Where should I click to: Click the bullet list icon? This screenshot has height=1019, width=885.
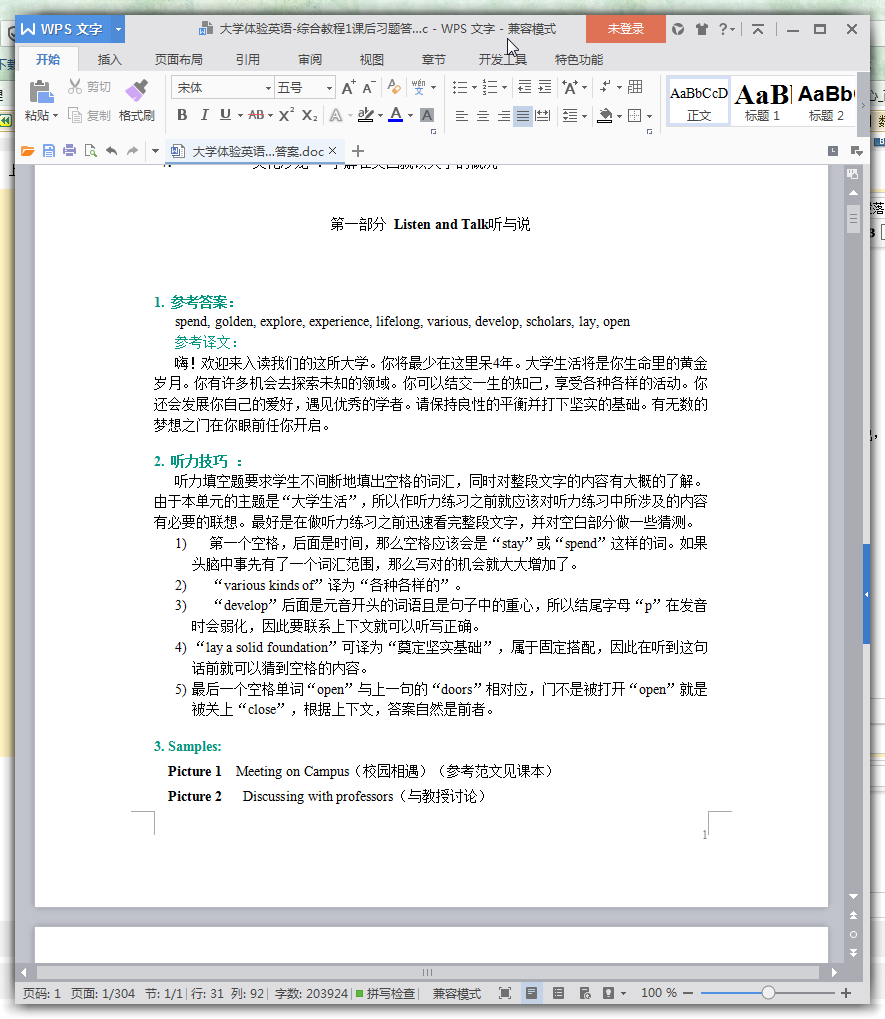tap(459, 87)
